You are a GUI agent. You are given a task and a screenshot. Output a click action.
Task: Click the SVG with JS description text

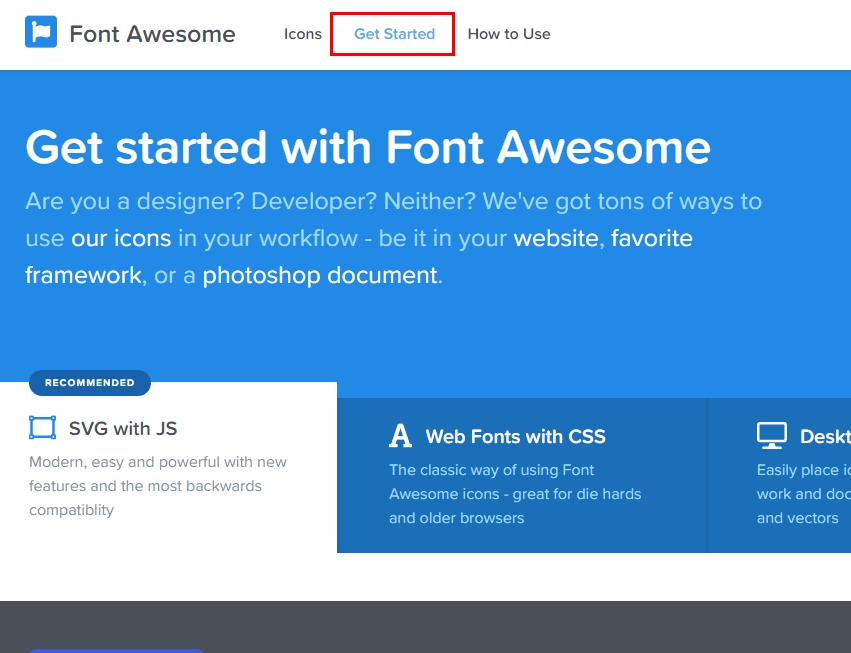158,486
